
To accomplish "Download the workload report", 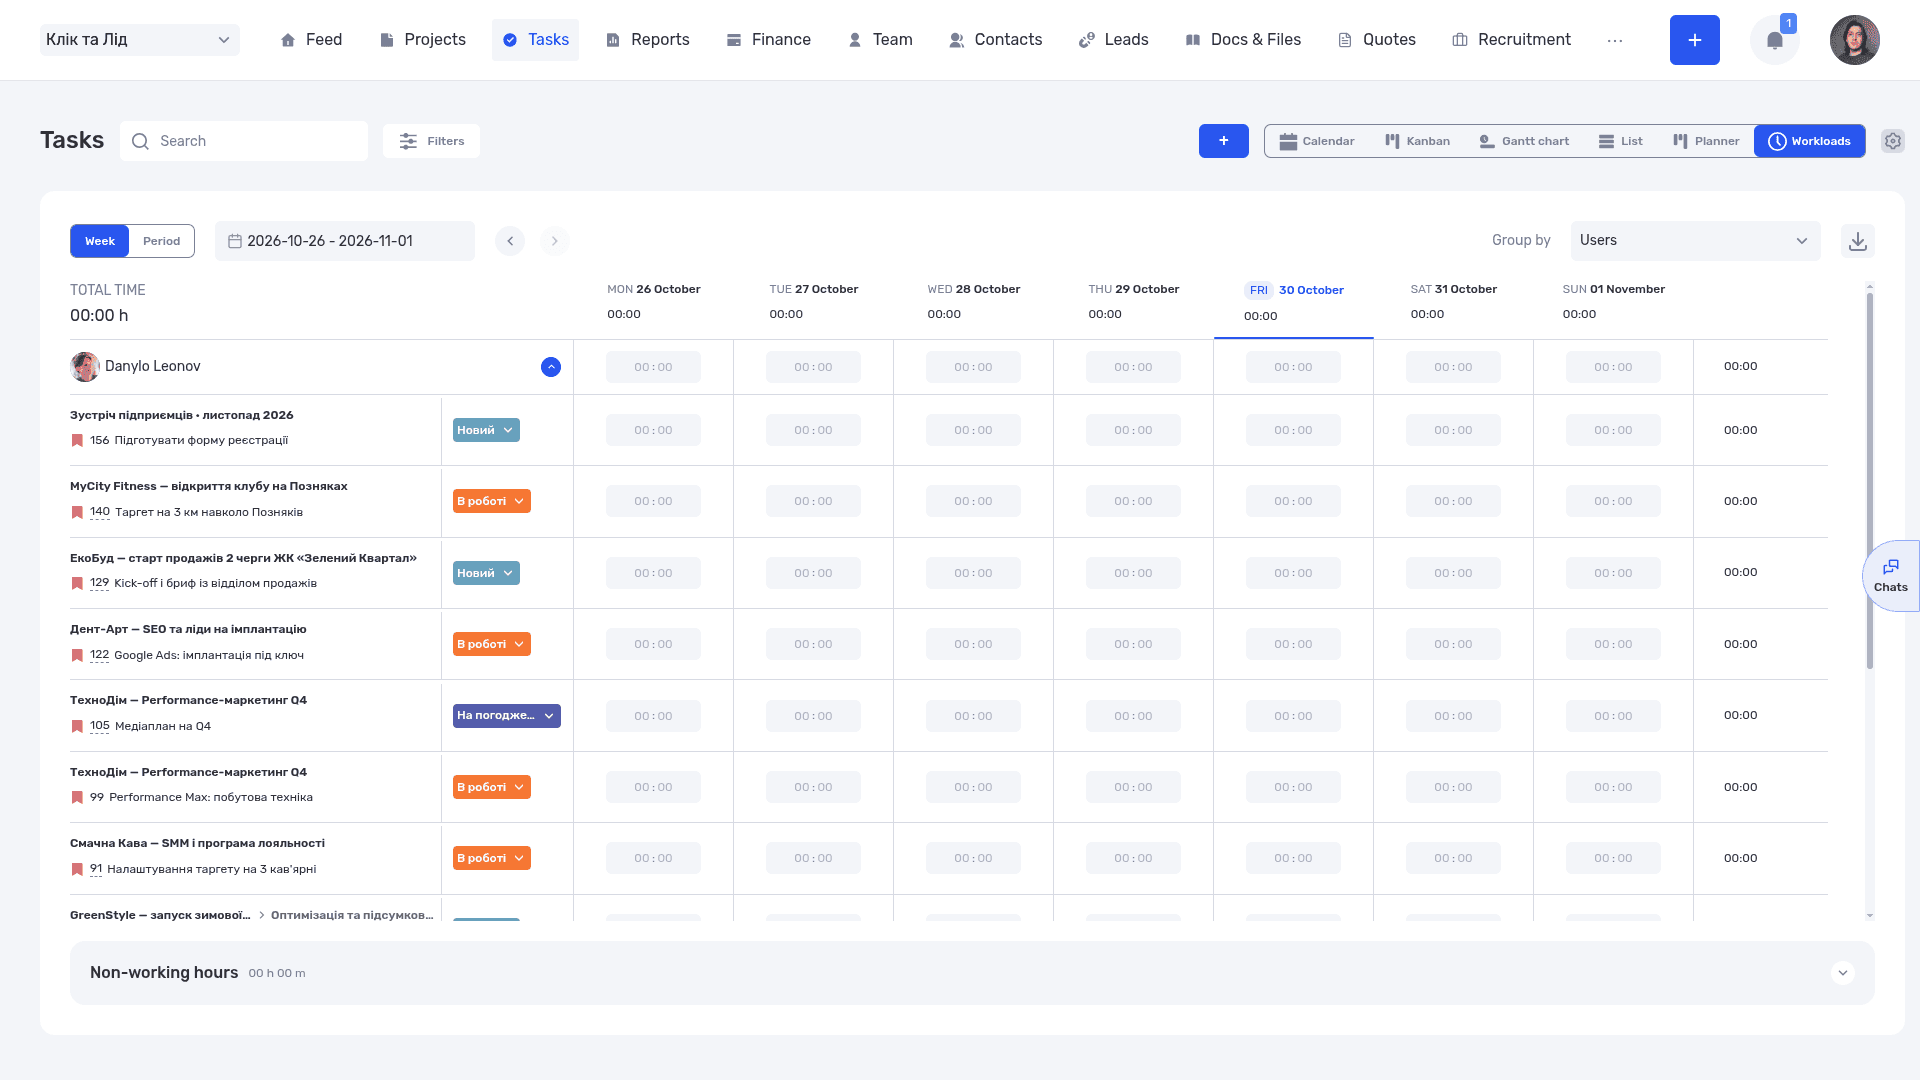I will pyautogui.click(x=1857, y=241).
